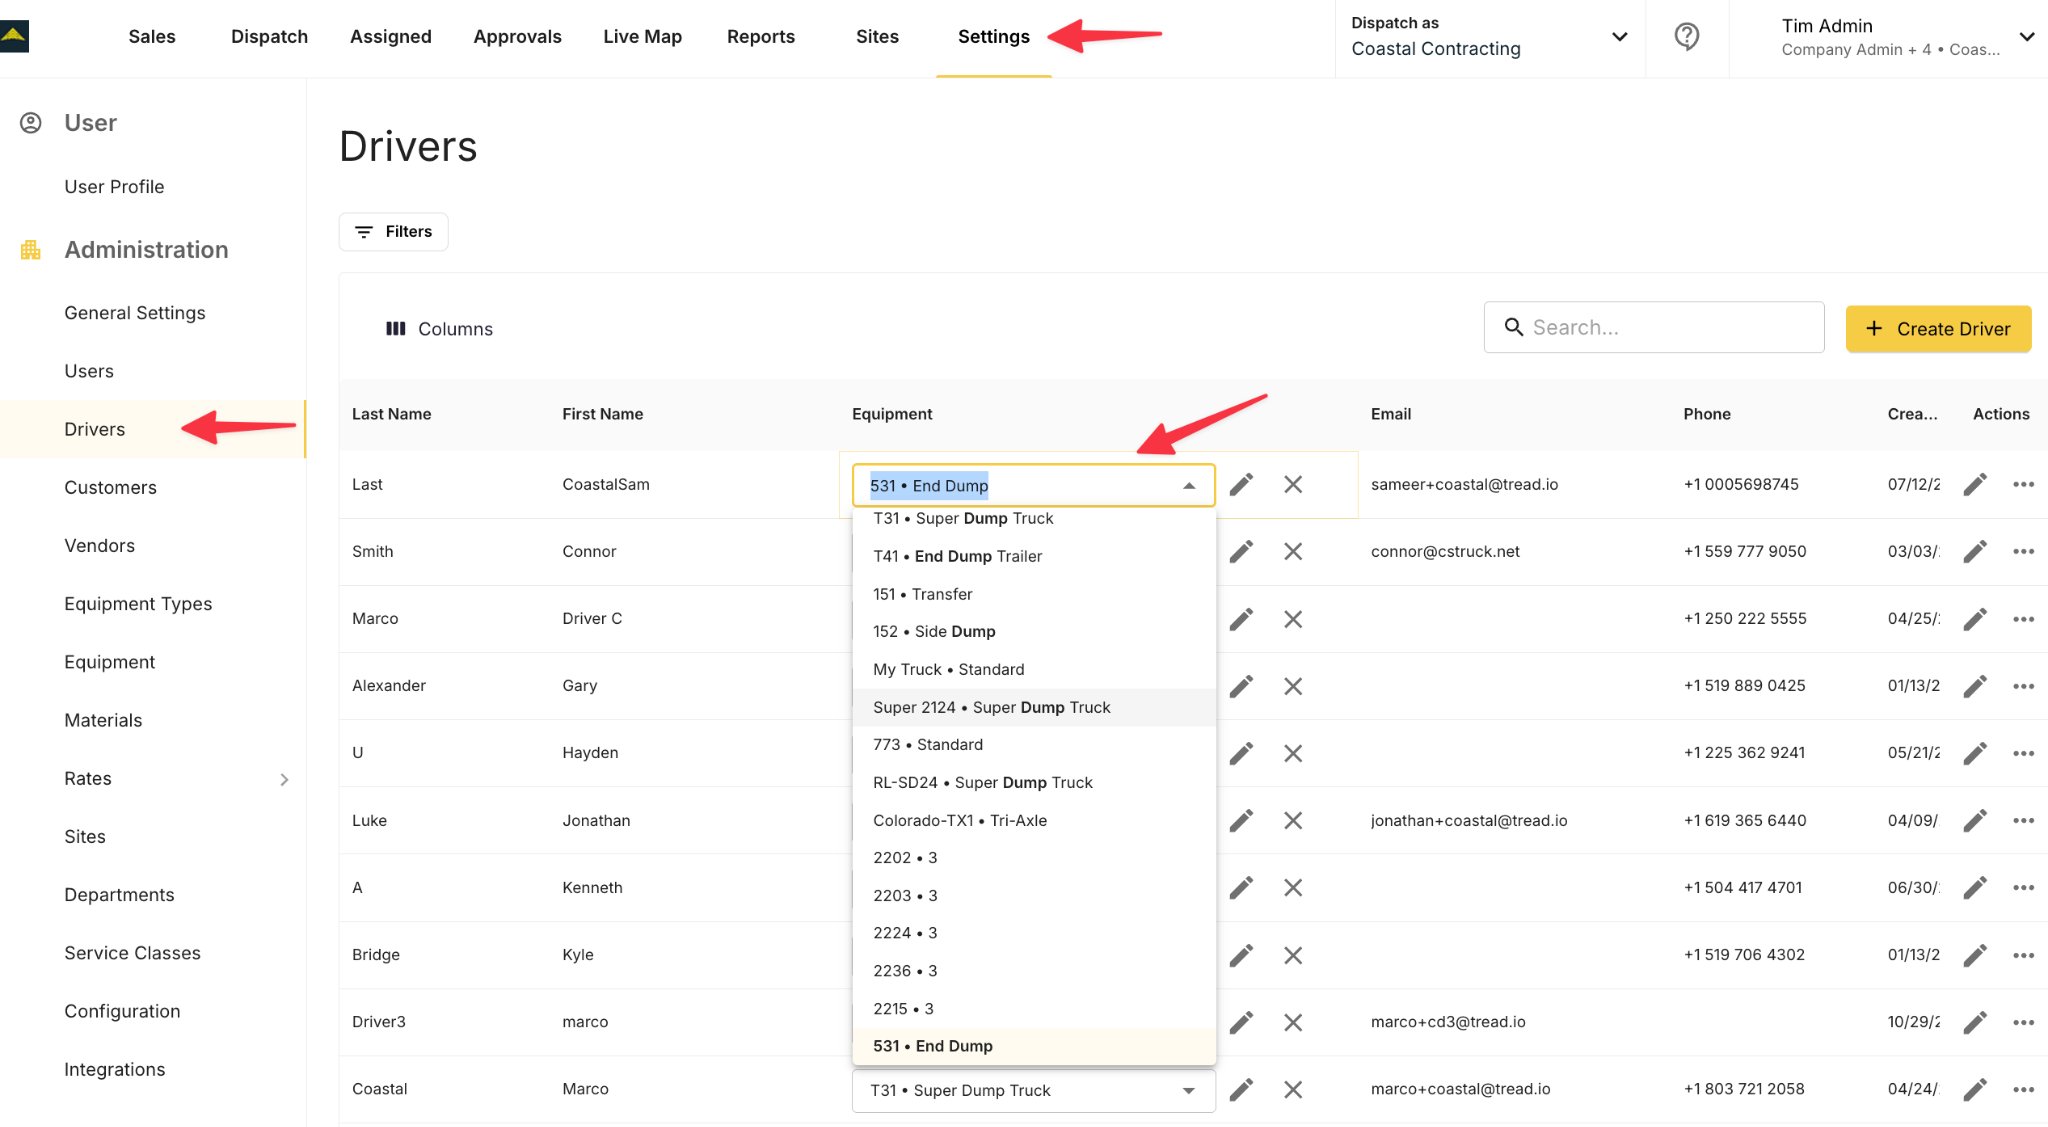Choose 152 Side Dump option

1034,631
